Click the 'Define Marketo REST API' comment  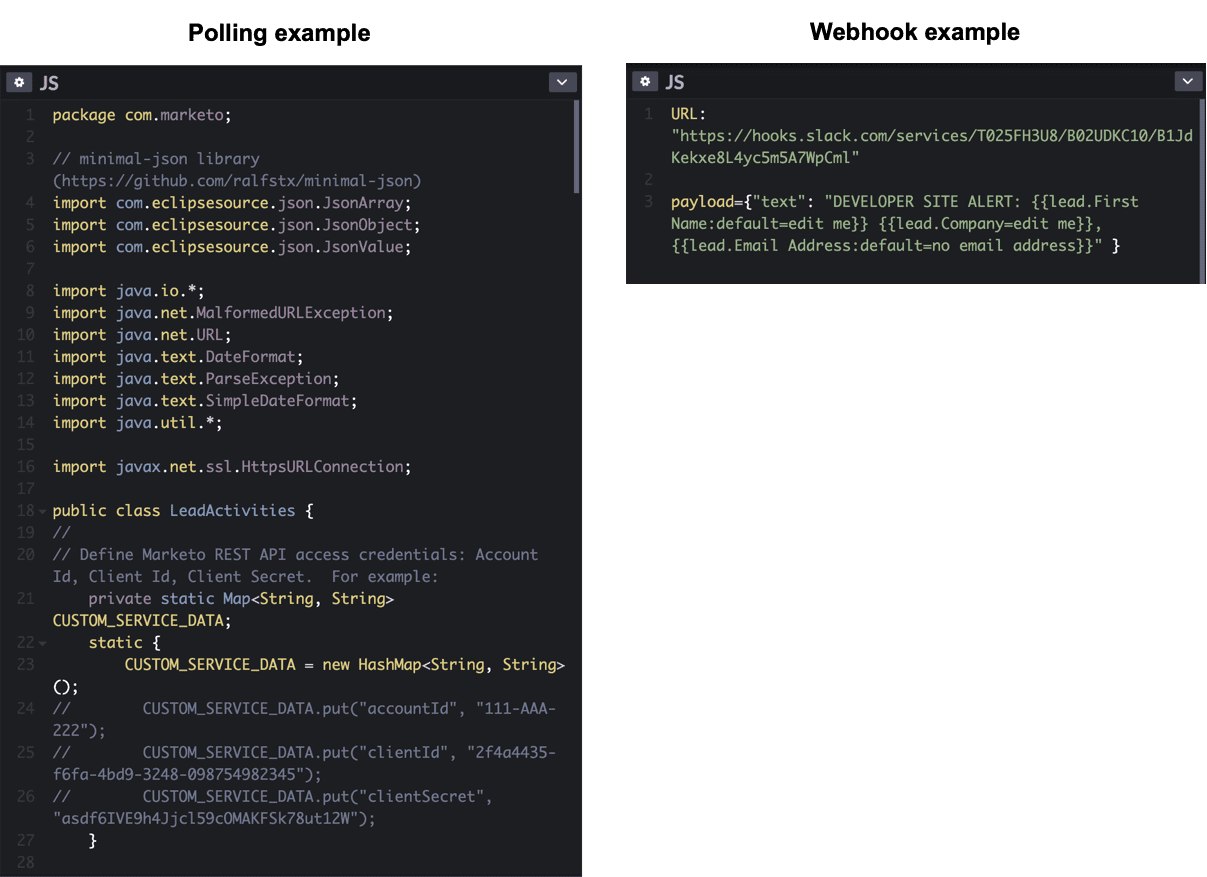tap(295, 566)
